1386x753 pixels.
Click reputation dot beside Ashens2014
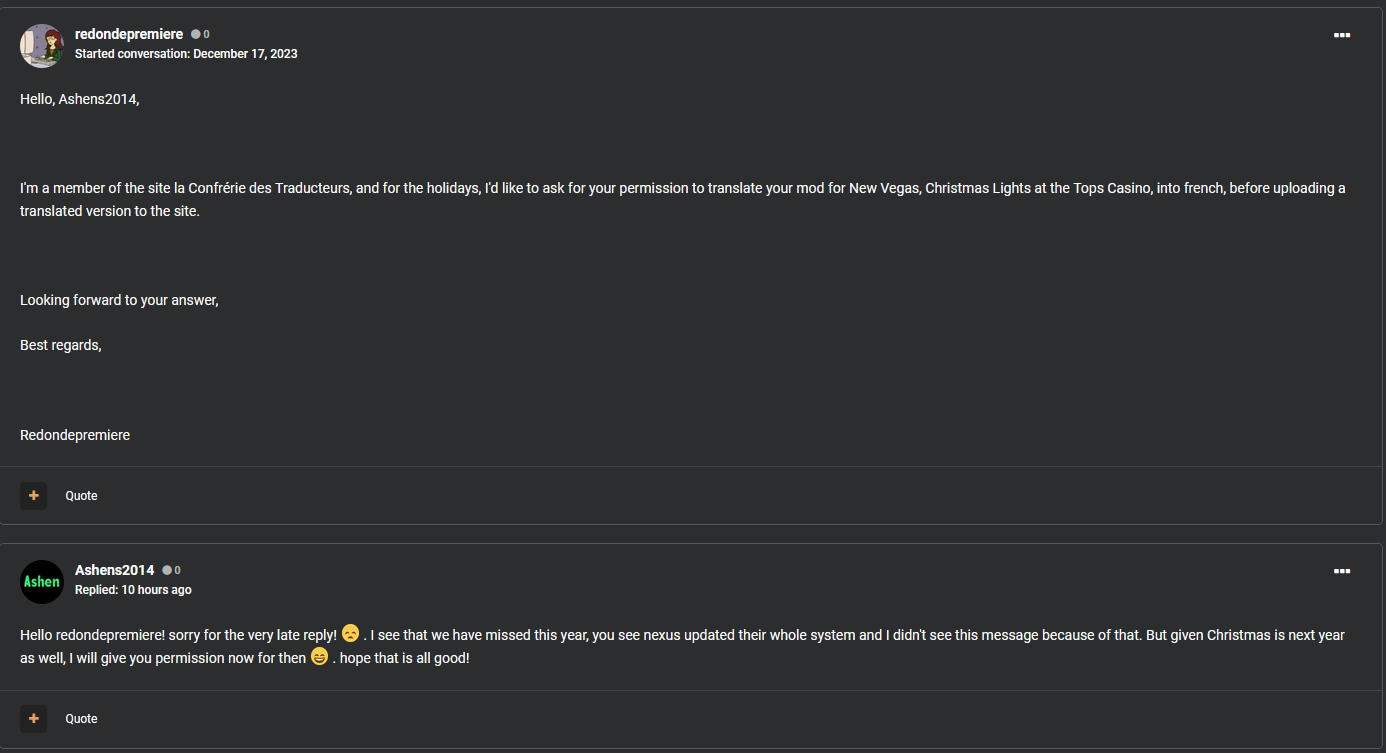(x=167, y=570)
